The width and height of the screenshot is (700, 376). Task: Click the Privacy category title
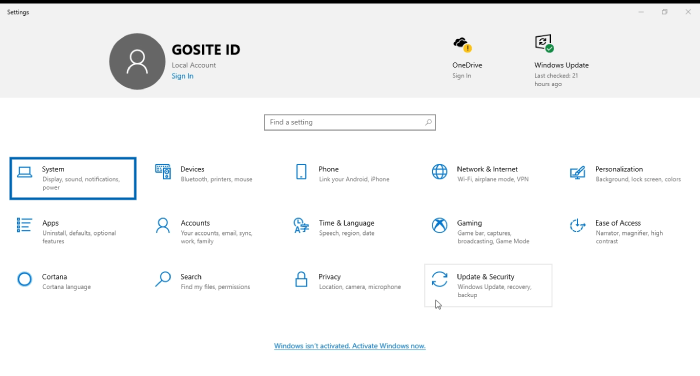tap(329, 277)
